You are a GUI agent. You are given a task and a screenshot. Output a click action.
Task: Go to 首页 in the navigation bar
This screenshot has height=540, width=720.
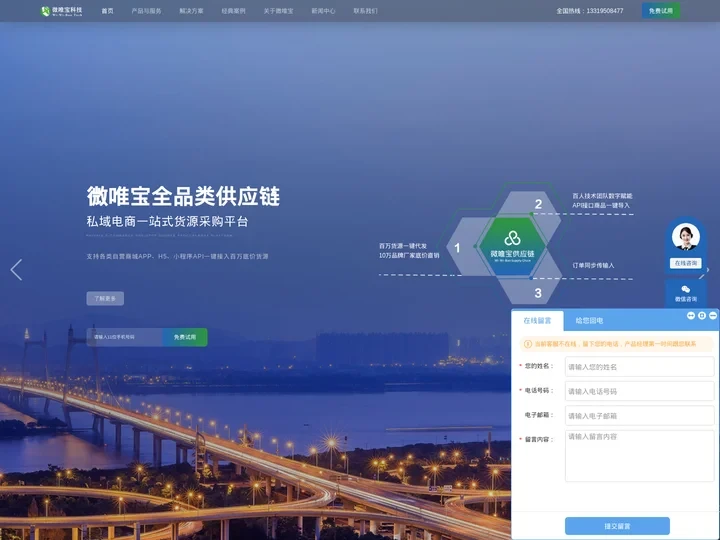pyautogui.click(x=107, y=11)
